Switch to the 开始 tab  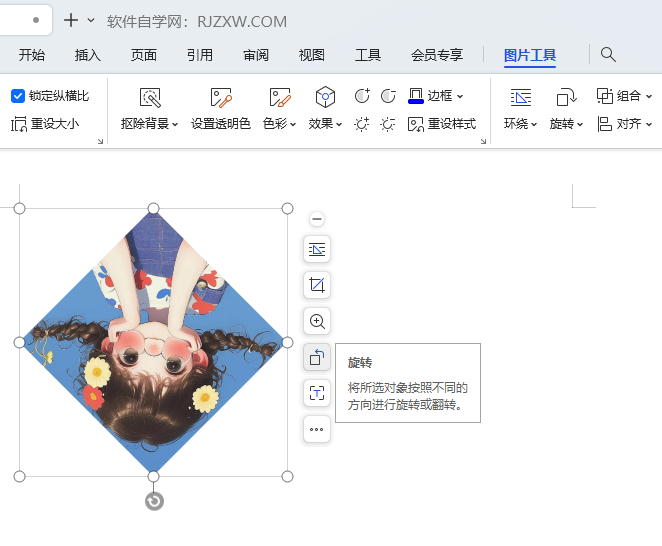32,55
